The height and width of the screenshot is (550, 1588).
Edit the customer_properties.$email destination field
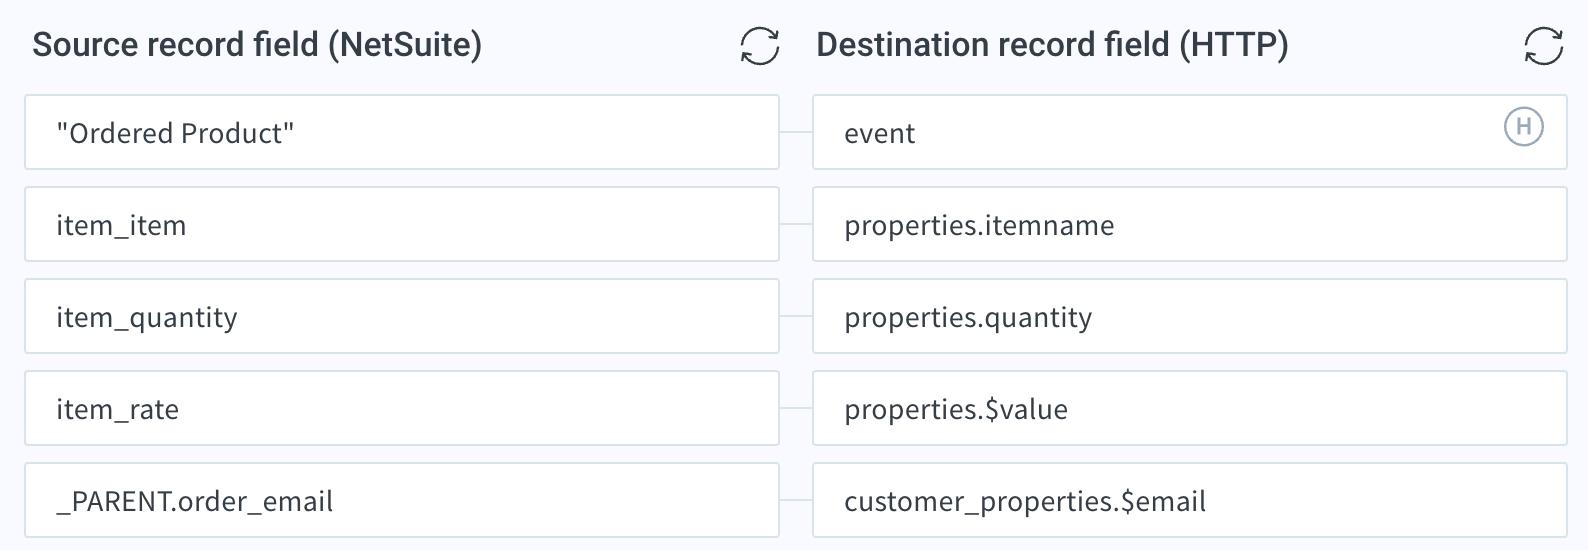pyautogui.click(x=1190, y=500)
